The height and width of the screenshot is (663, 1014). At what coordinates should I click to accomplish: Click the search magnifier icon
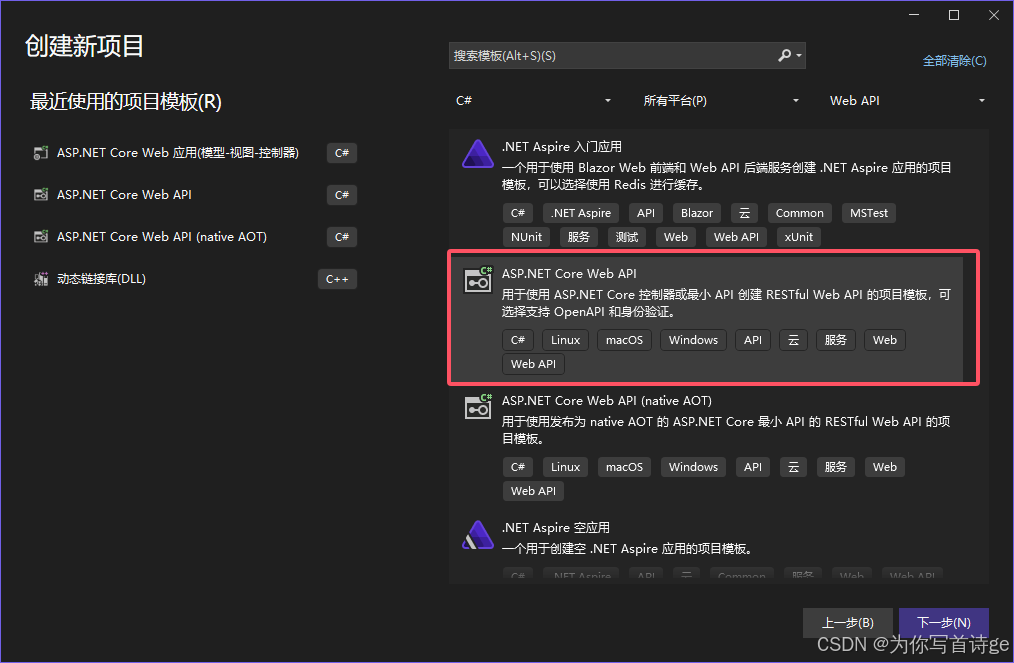(x=784, y=56)
